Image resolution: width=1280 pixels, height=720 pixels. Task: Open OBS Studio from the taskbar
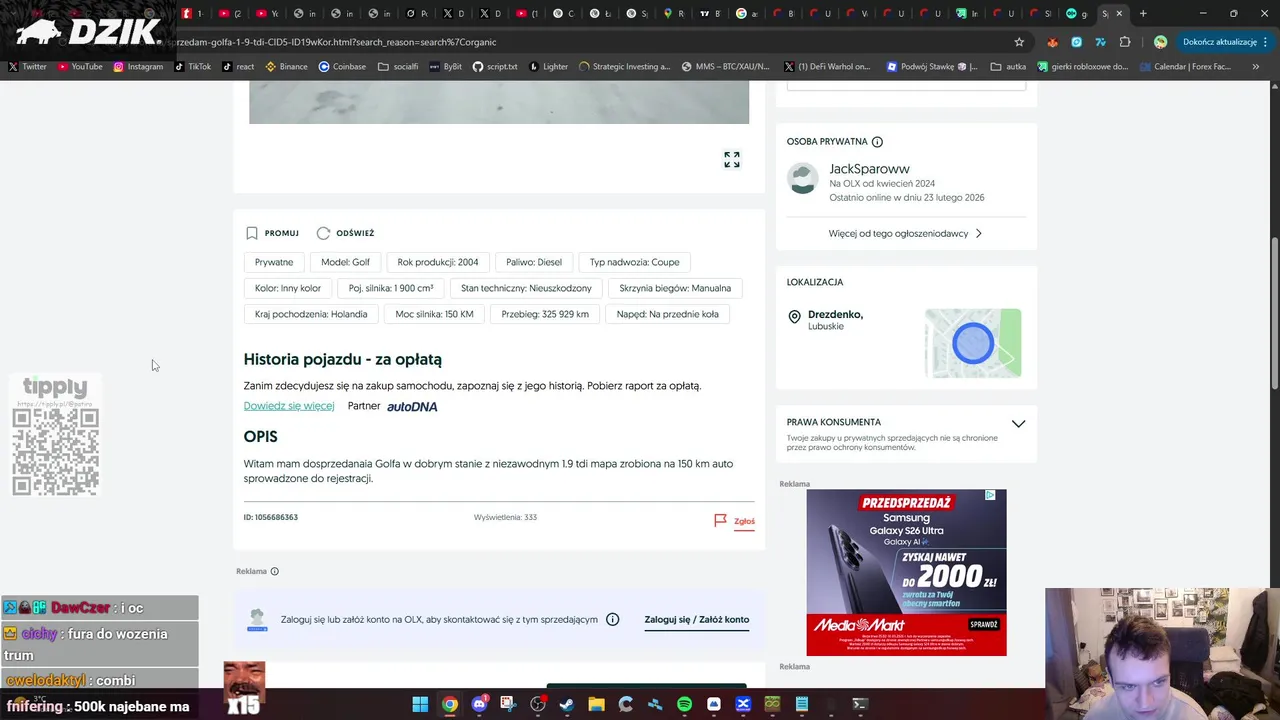click(538, 704)
